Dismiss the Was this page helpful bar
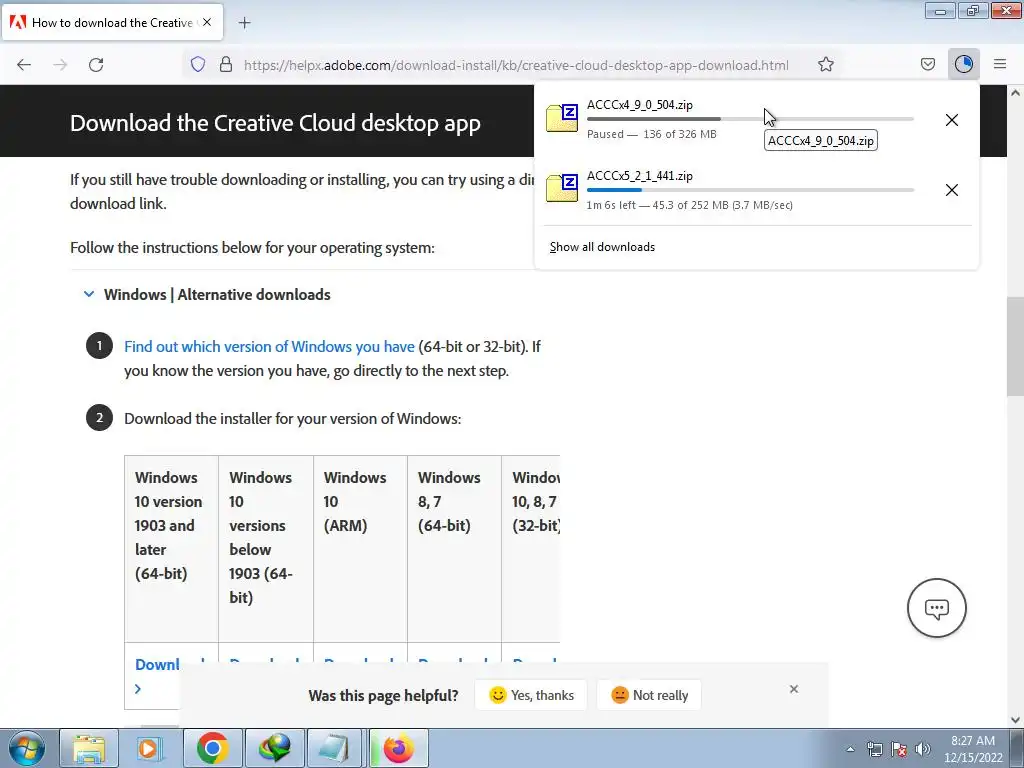1024x768 pixels. point(793,689)
